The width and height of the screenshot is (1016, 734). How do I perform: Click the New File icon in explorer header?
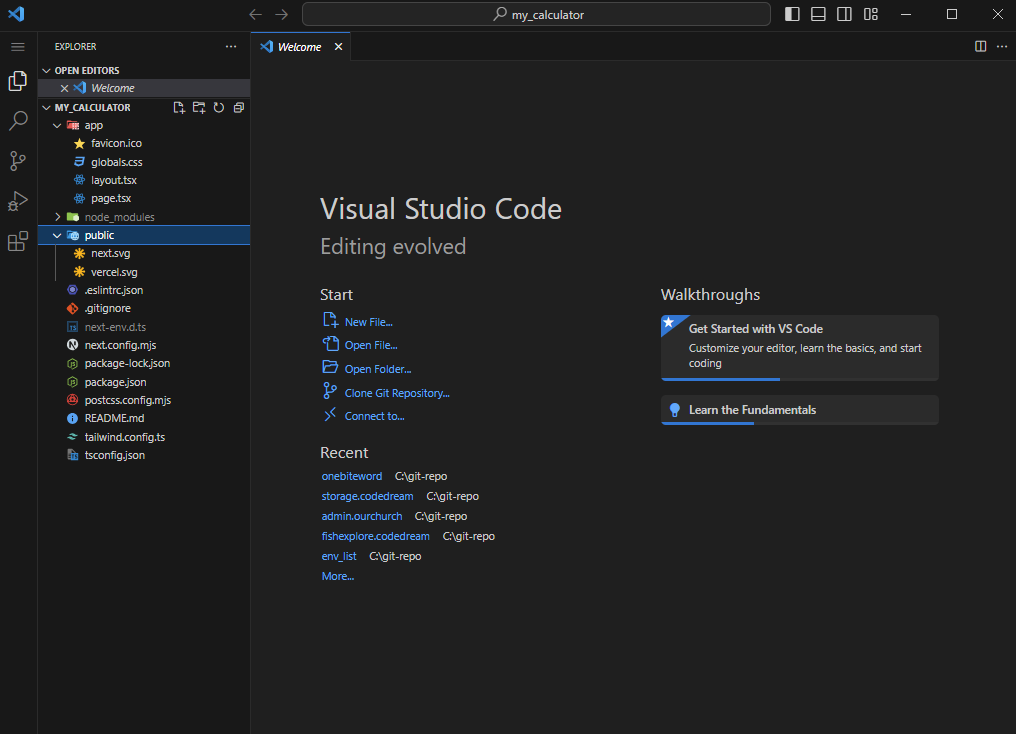179,107
